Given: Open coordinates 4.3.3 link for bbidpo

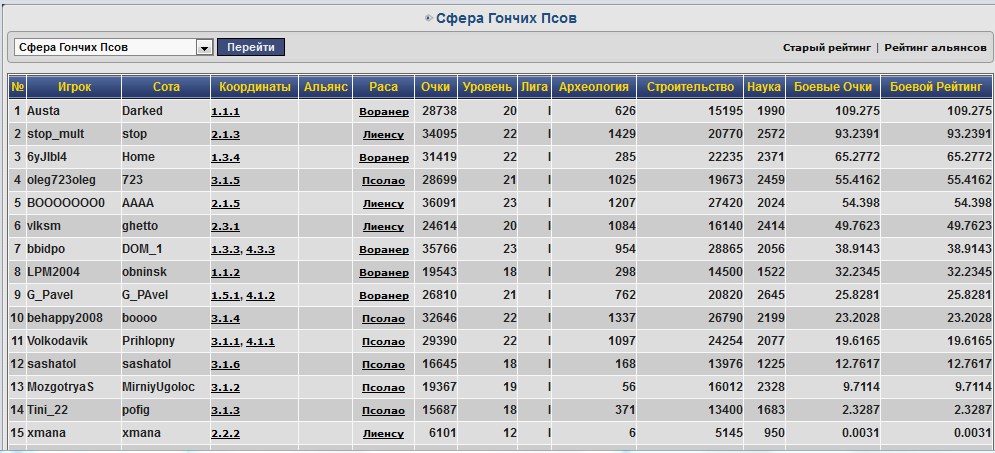Looking at the screenshot, I should pyautogui.click(x=260, y=249).
